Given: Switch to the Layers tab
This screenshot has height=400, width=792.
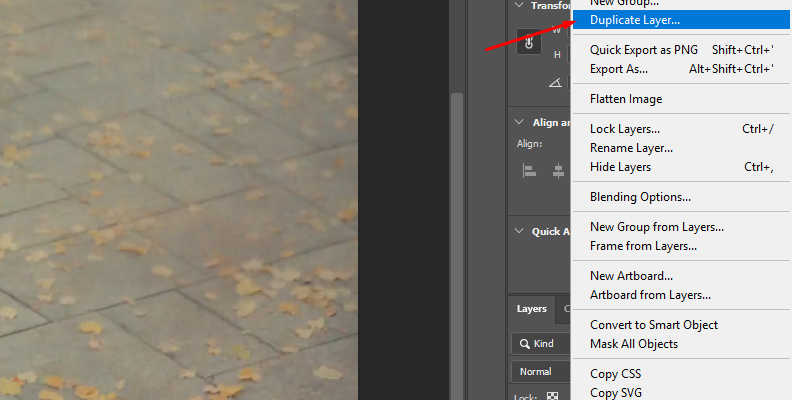Looking at the screenshot, I should [x=531, y=309].
